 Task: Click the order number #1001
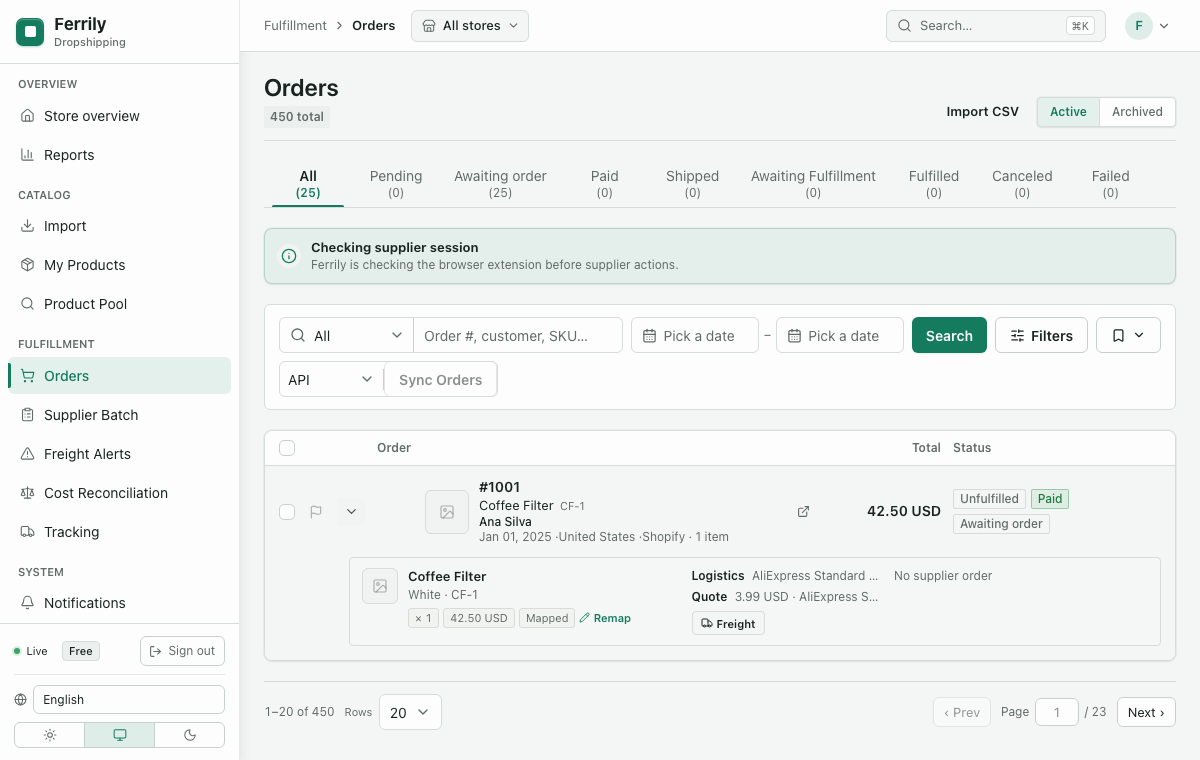click(500, 487)
